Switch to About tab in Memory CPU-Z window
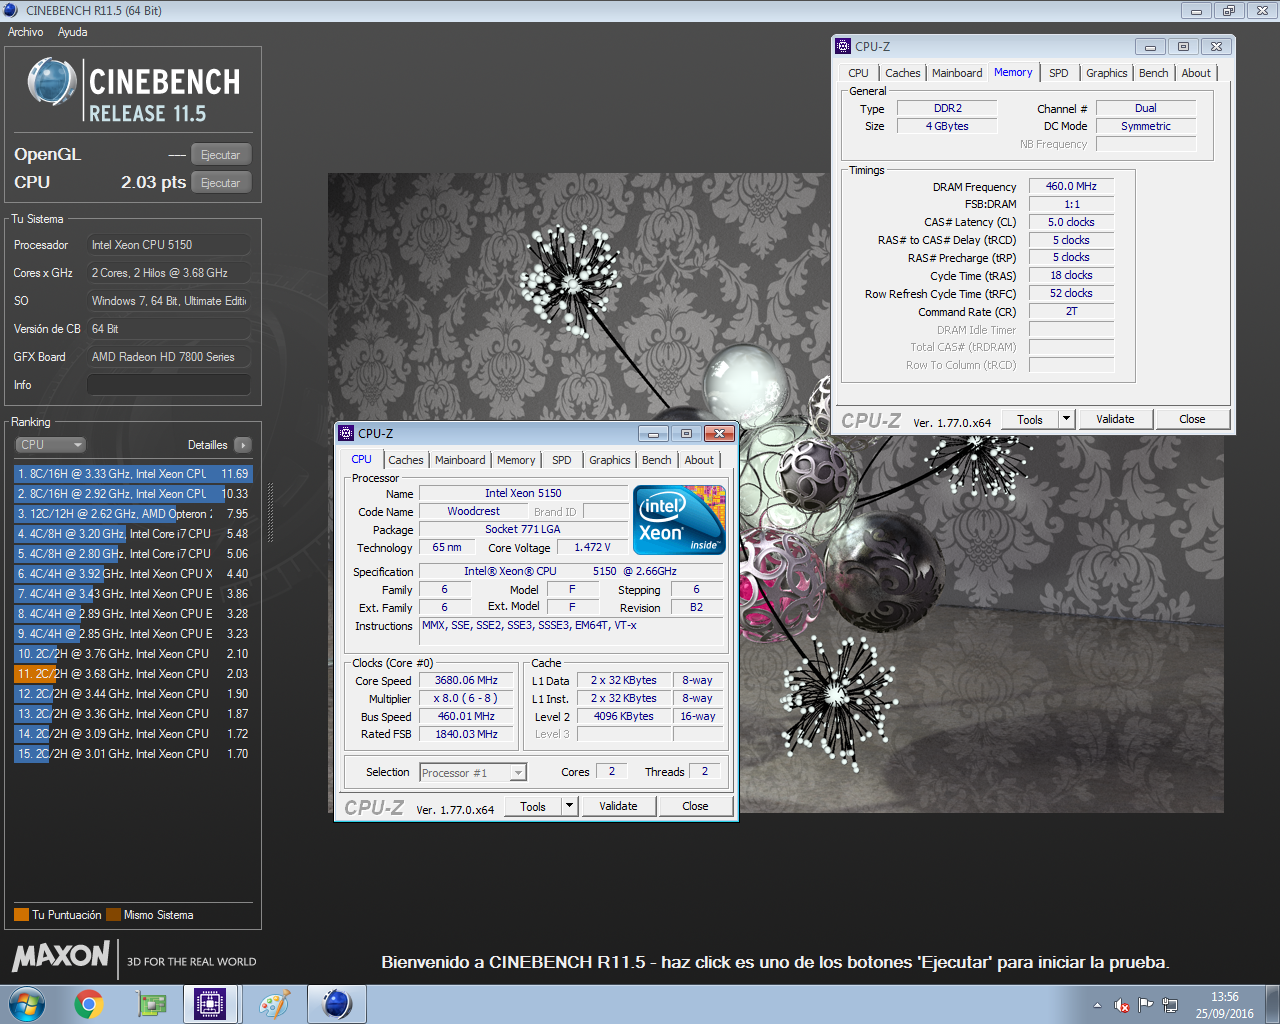1280x1024 pixels. tap(1196, 73)
